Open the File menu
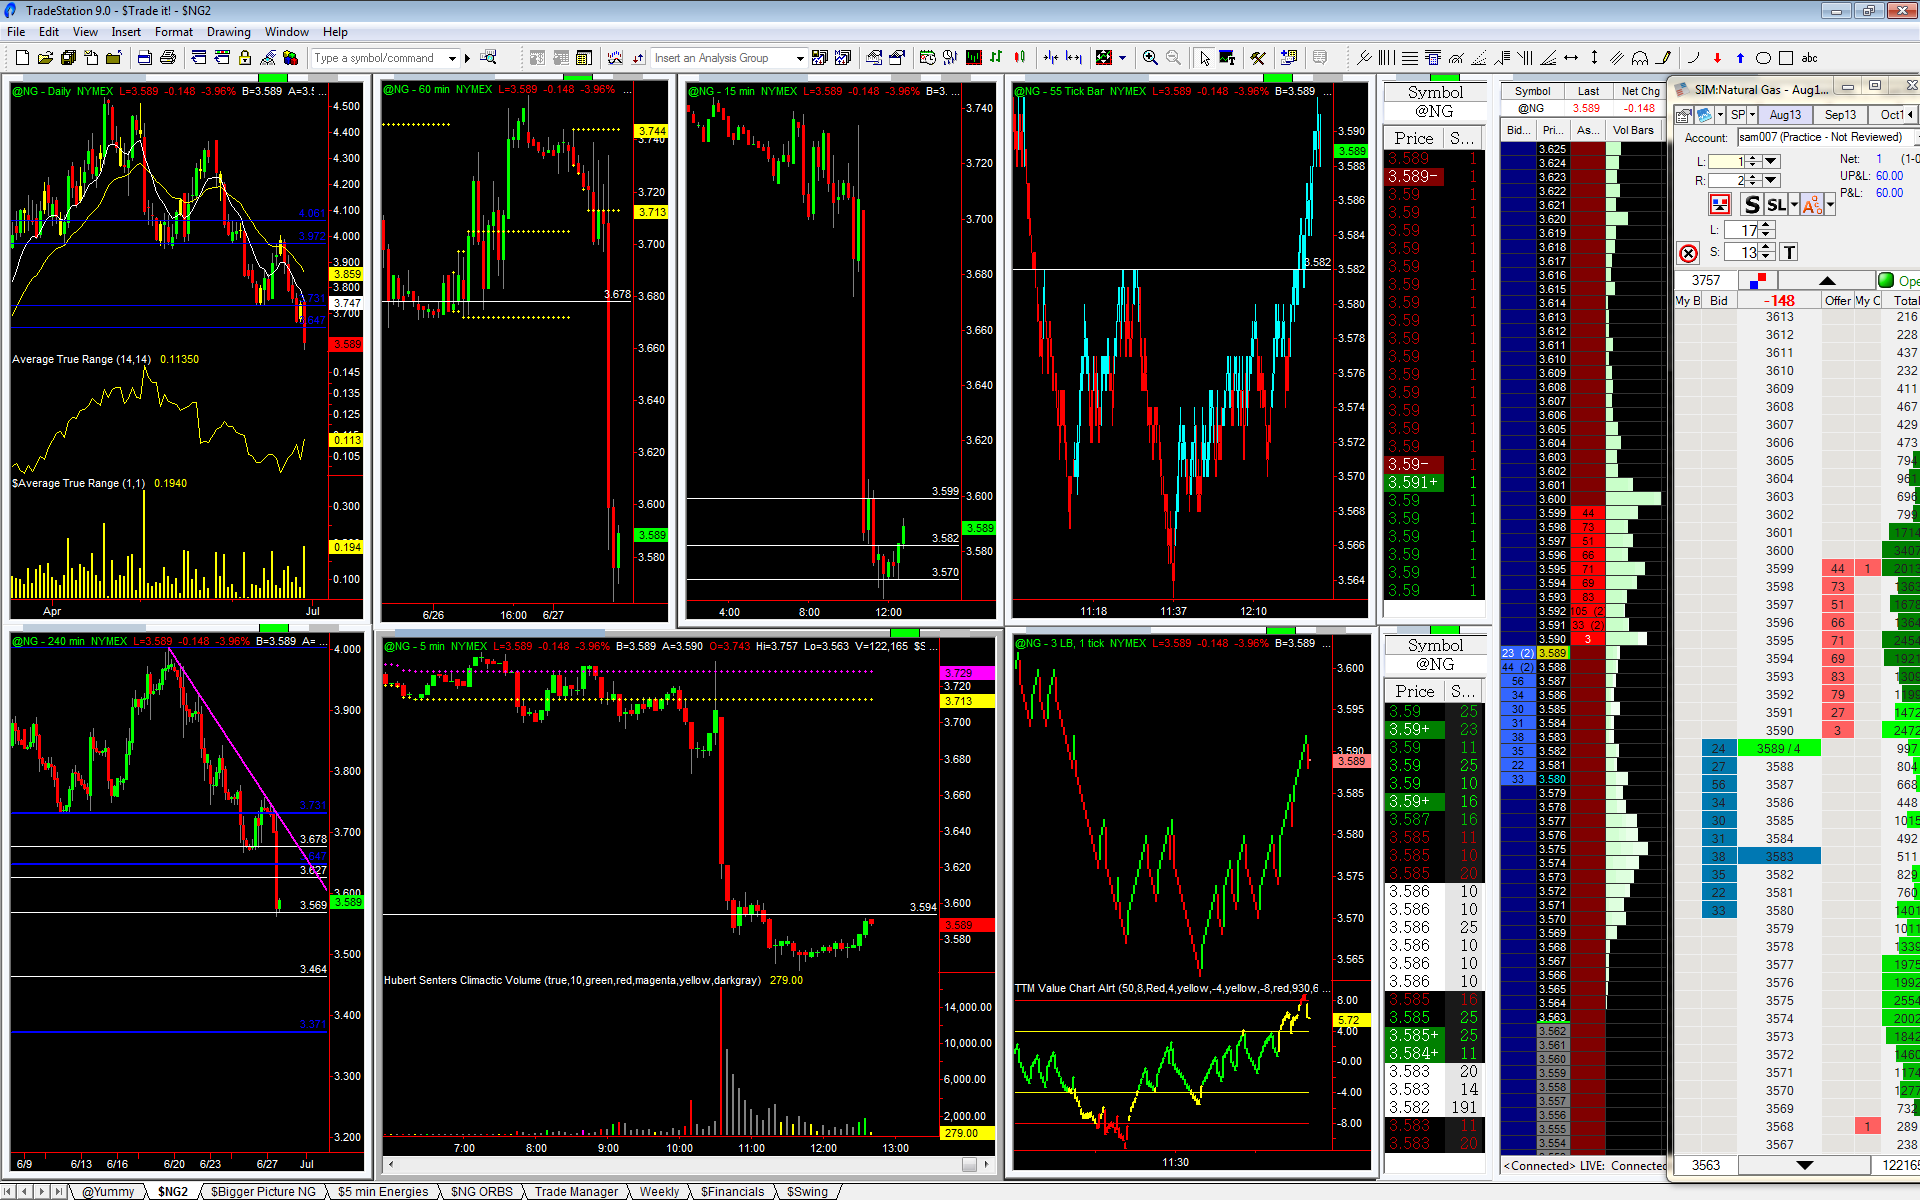1920x1200 pixels. tap(16, 32)
